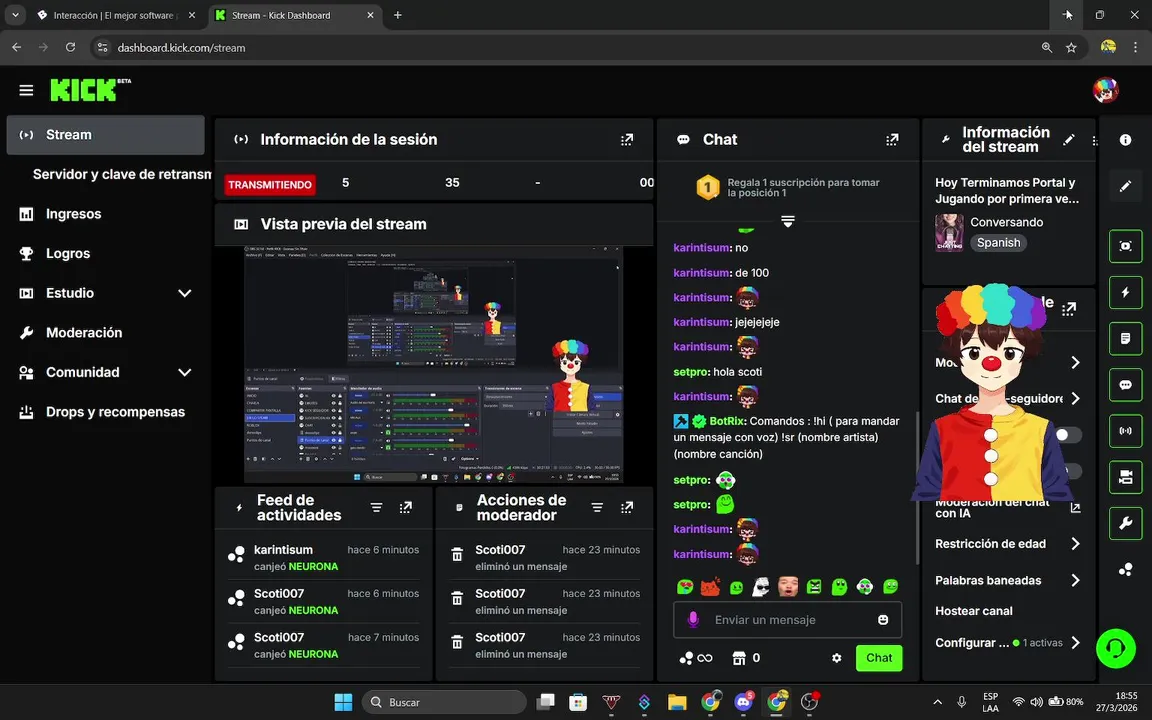Image resolution: width=1152 pixels, height=720 pixels.
Task: Edit stream info with the panel's pencil icon
Action: pyautogui.click(x=1069, y=140)
